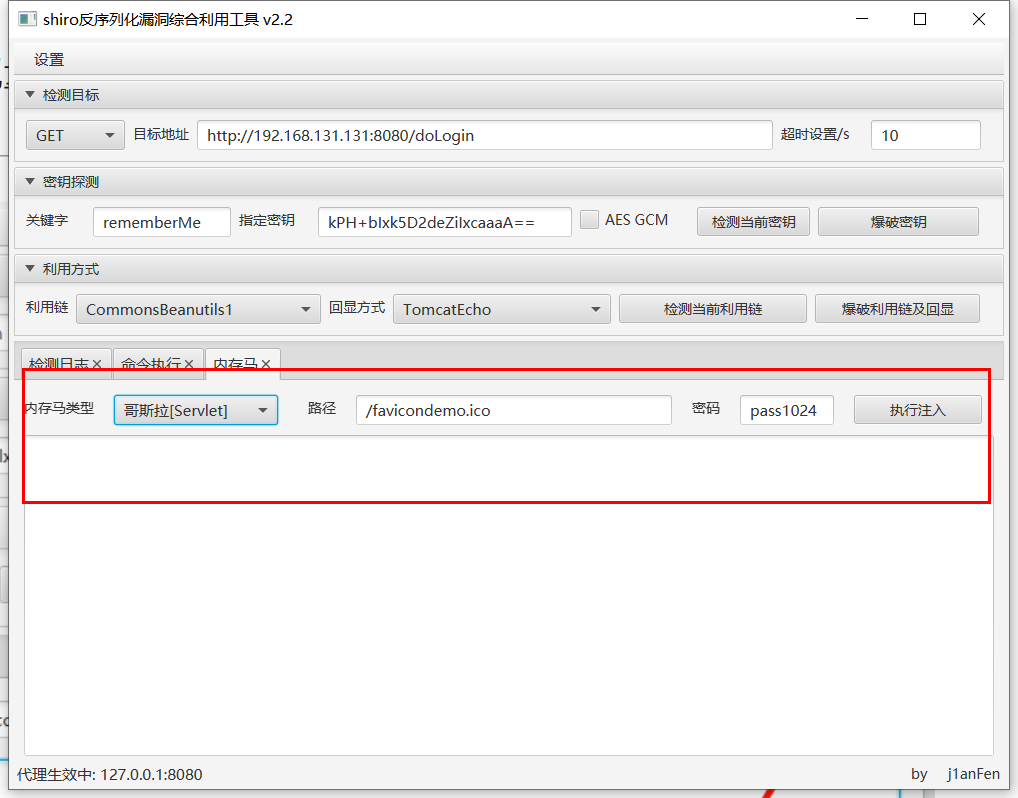Click the 检测当前密钥 button

753,221
